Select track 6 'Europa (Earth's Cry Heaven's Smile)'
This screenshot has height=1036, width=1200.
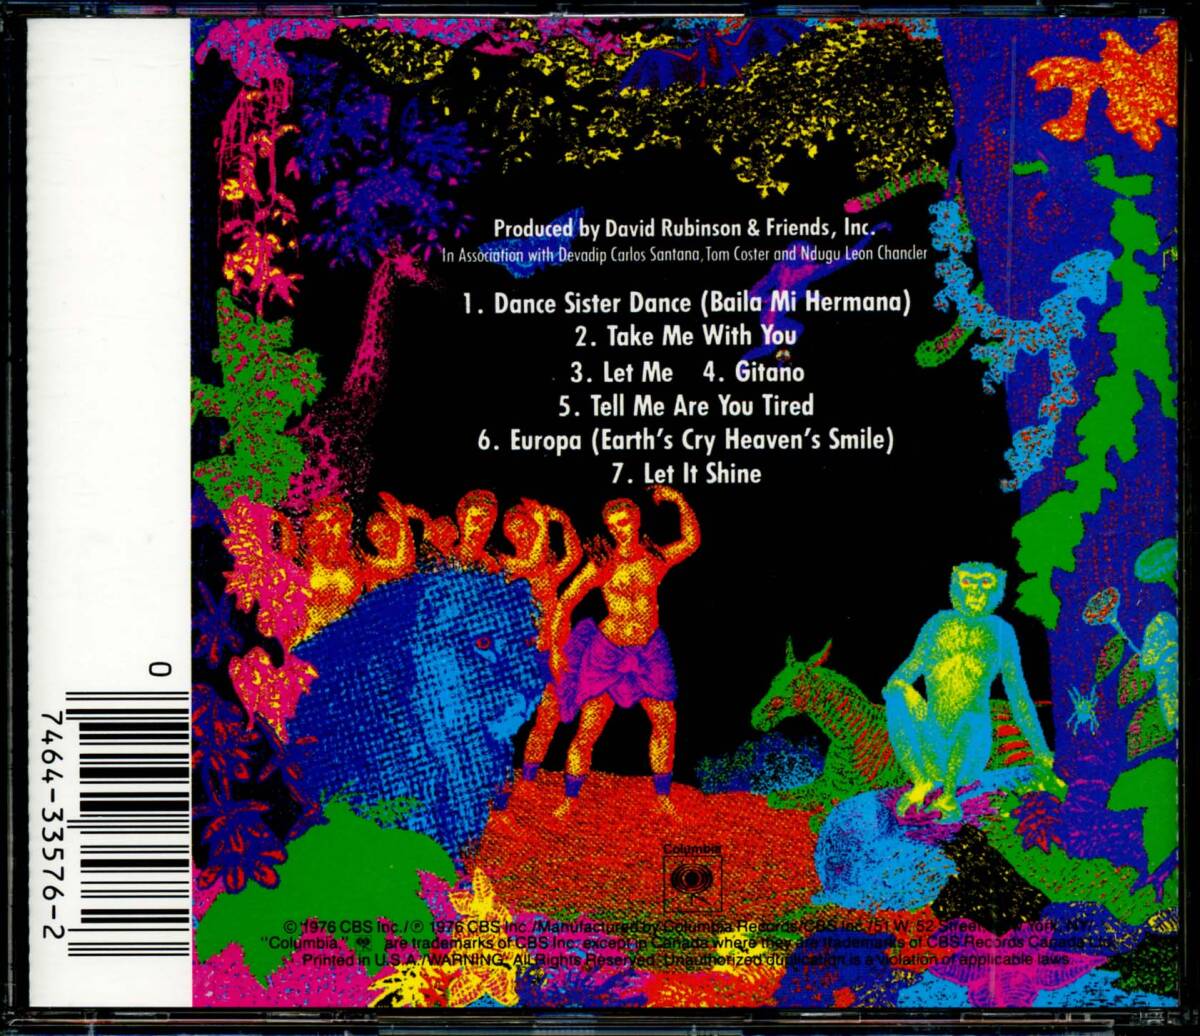(685, 440)
